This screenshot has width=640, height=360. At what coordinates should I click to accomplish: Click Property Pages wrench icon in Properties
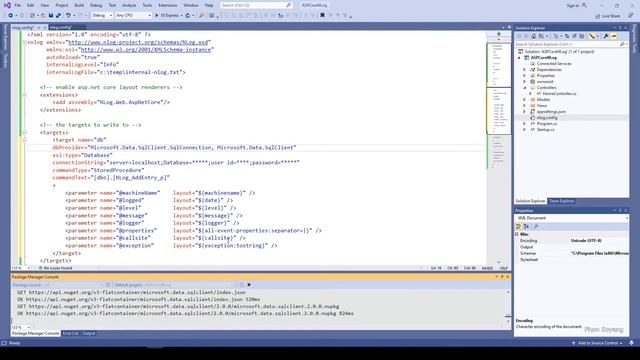(536, 227)
